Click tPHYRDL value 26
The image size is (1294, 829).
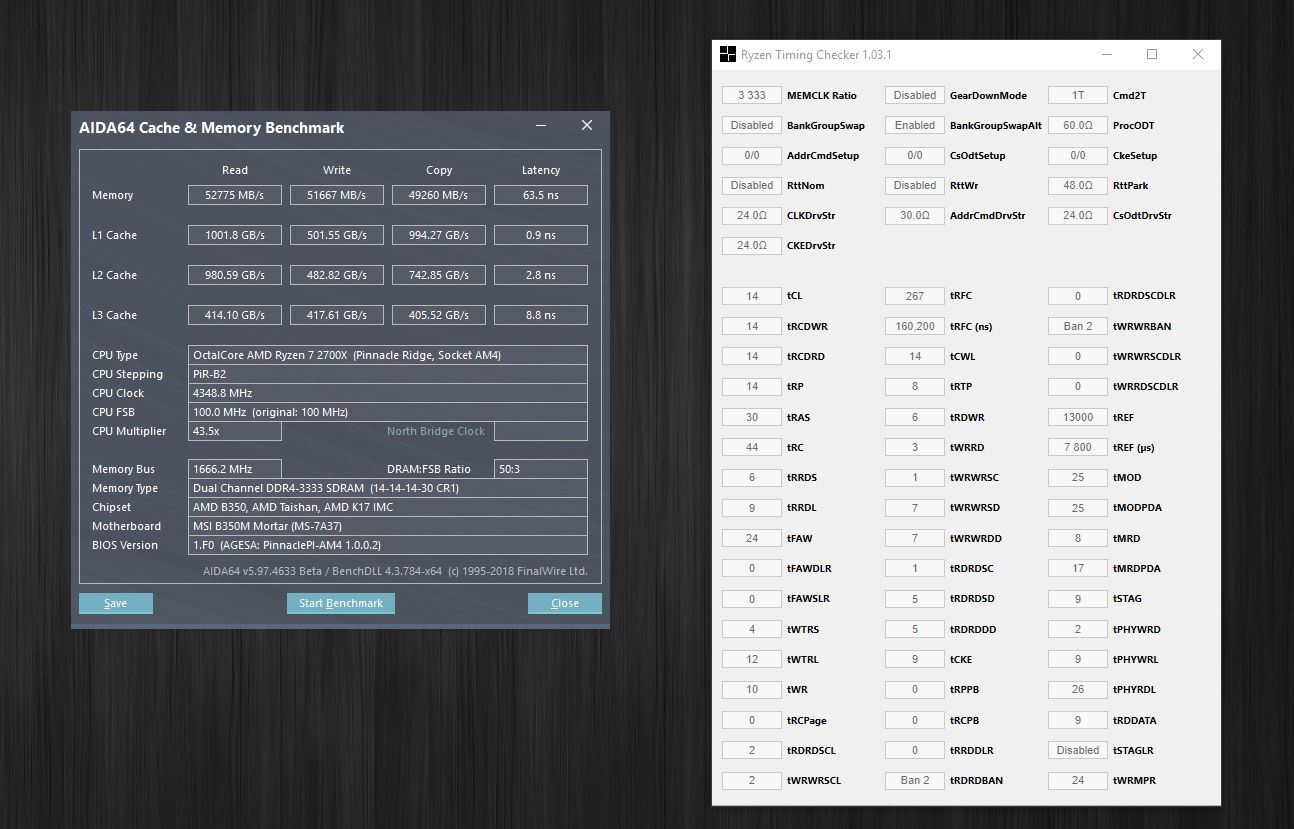[x=1078, y=689]
